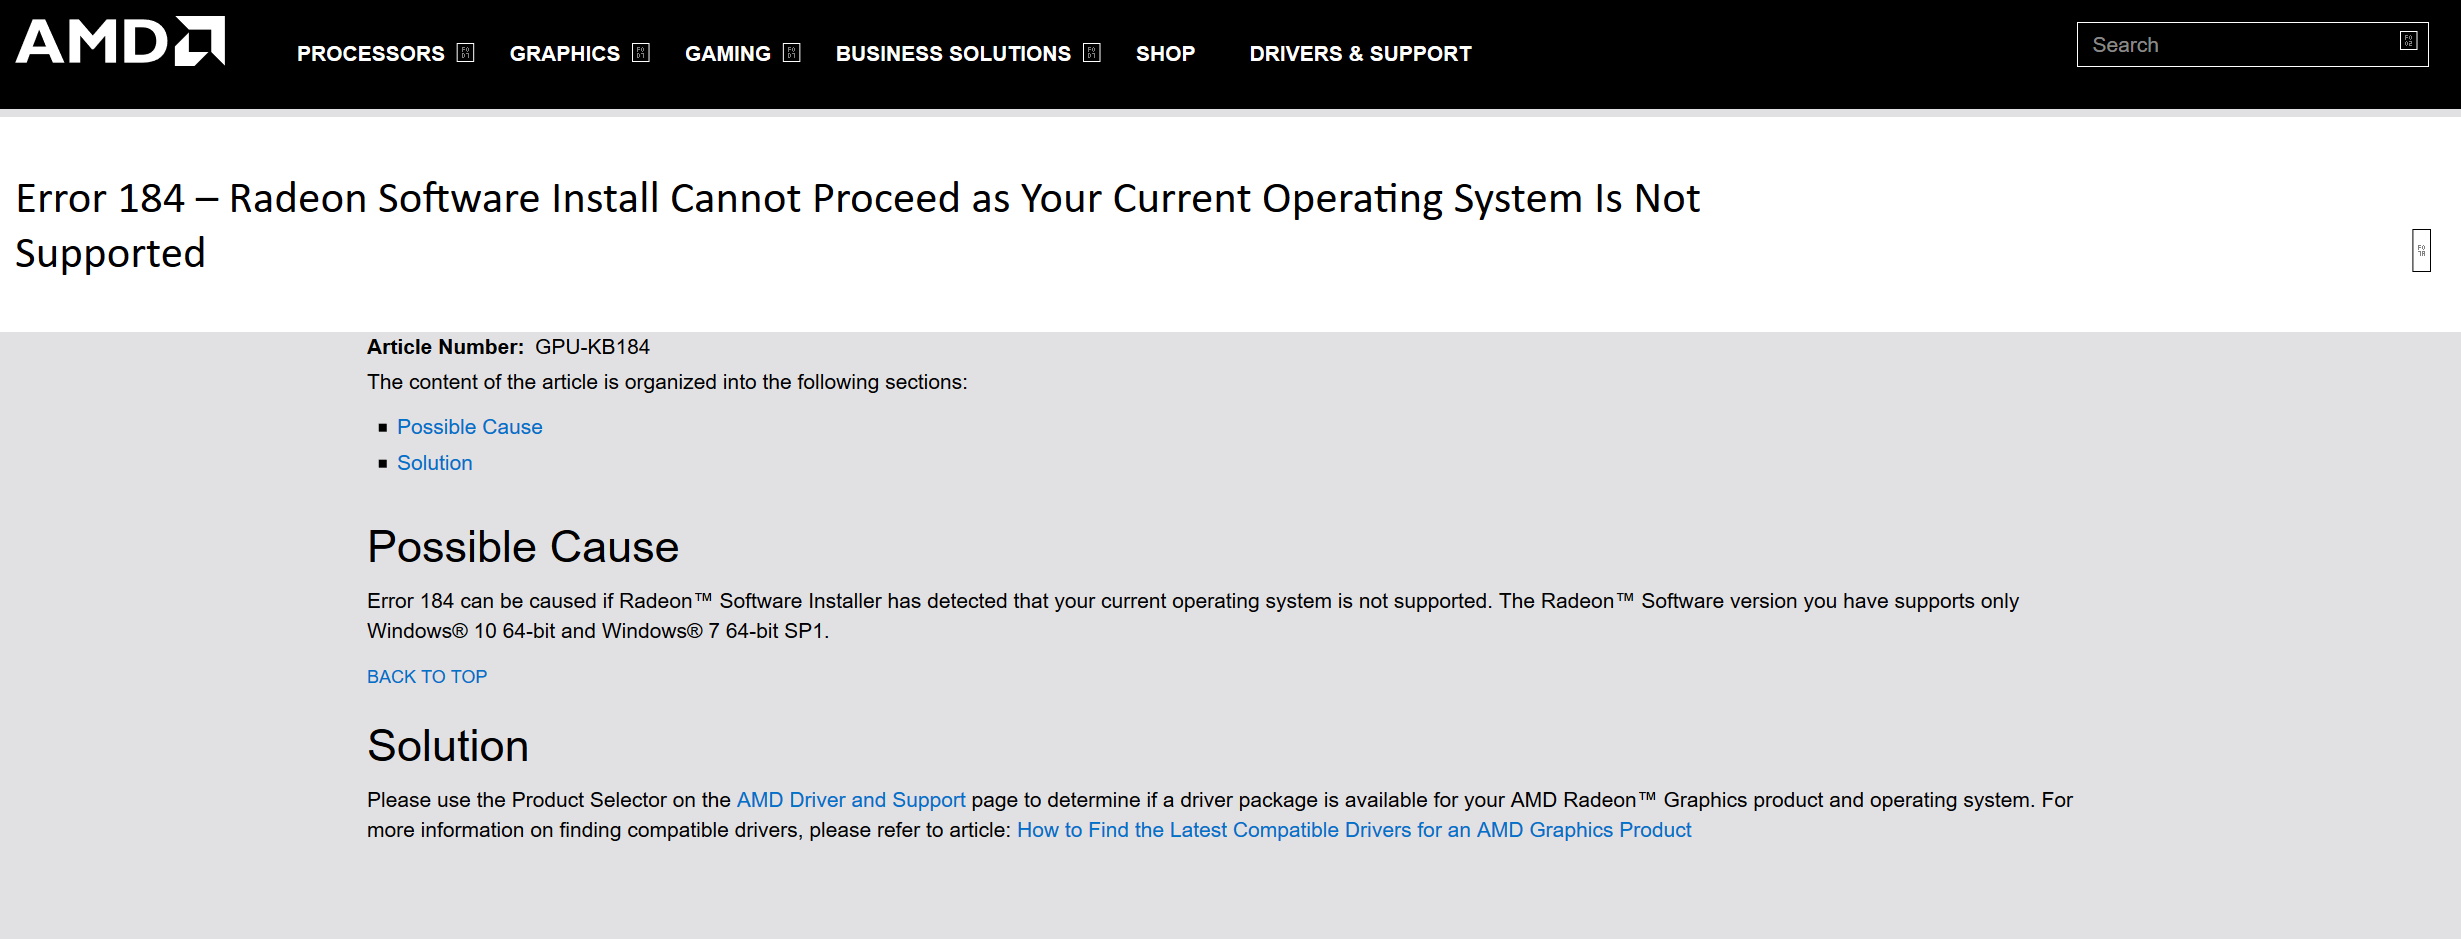Click the icon right of article title

pos(2421,250)
